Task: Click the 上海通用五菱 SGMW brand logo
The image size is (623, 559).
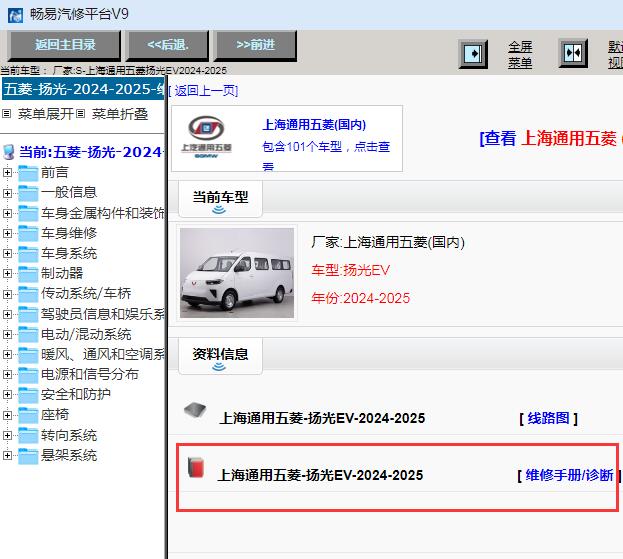Action: point(206,136)
